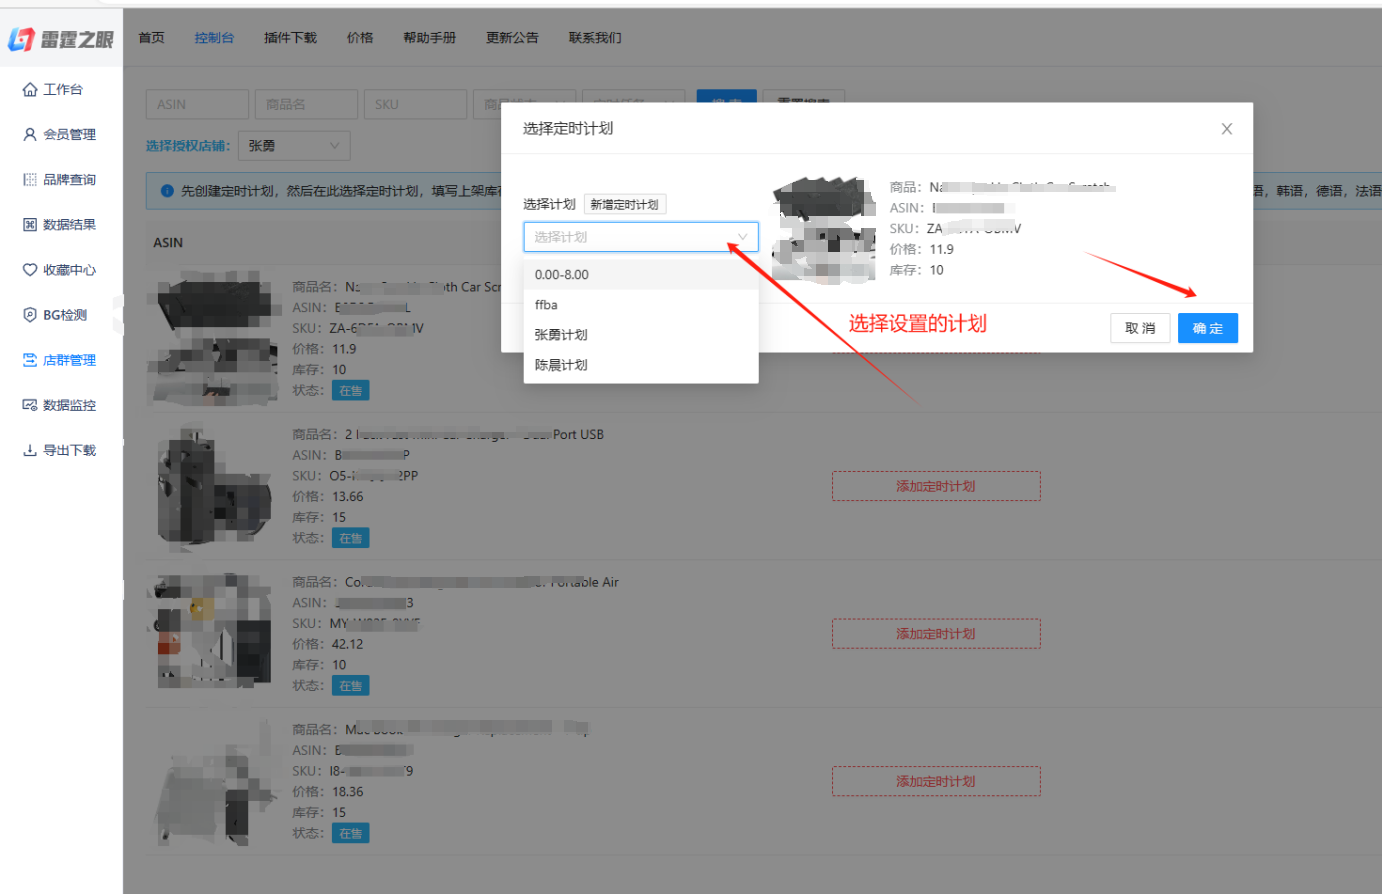Click the 收藏中心 heart icon
The height and width of the screenshot is (894, 1382).
(30, 270)
